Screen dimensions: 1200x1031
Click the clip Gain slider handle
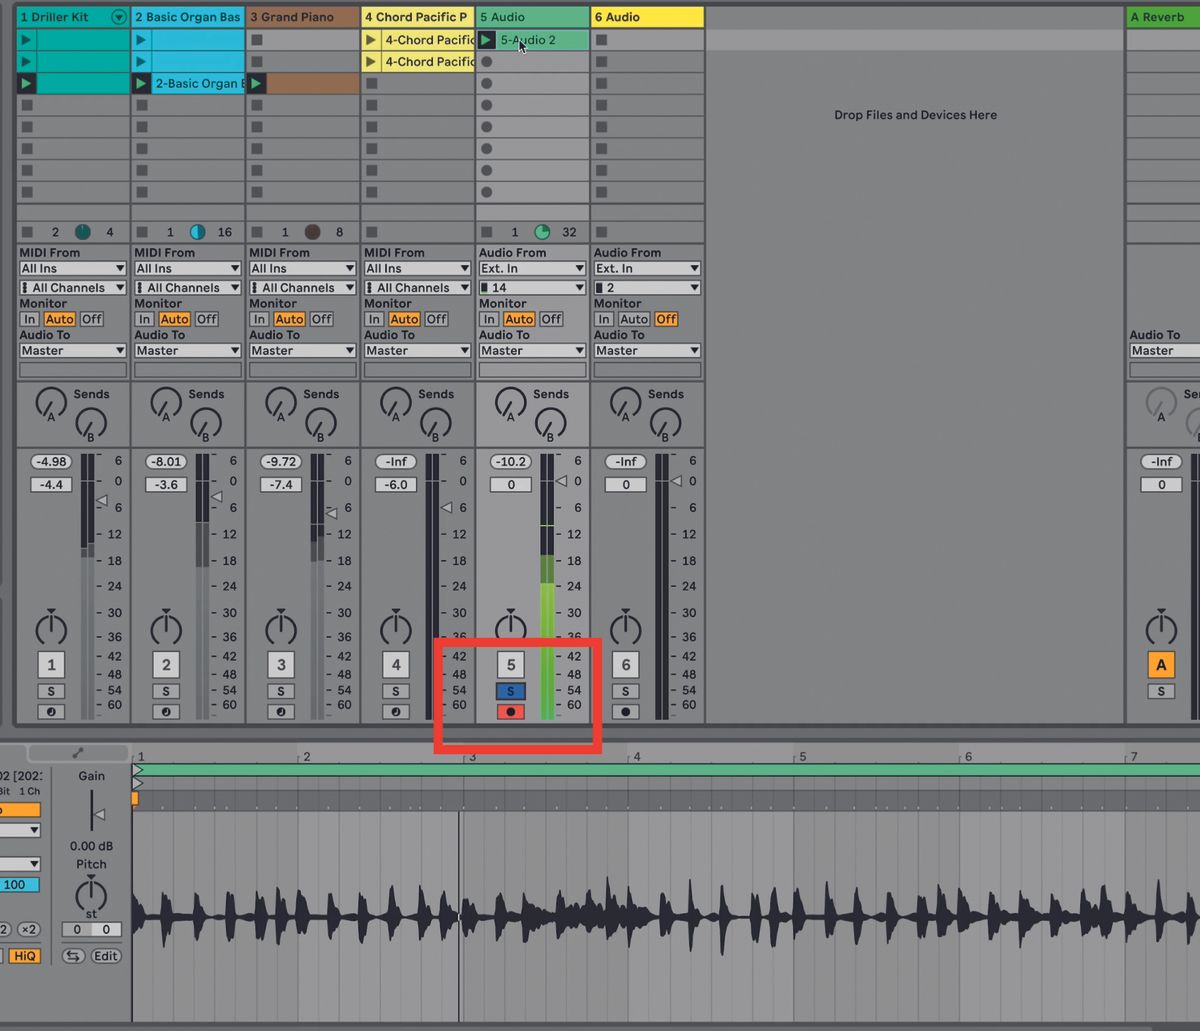98,816
